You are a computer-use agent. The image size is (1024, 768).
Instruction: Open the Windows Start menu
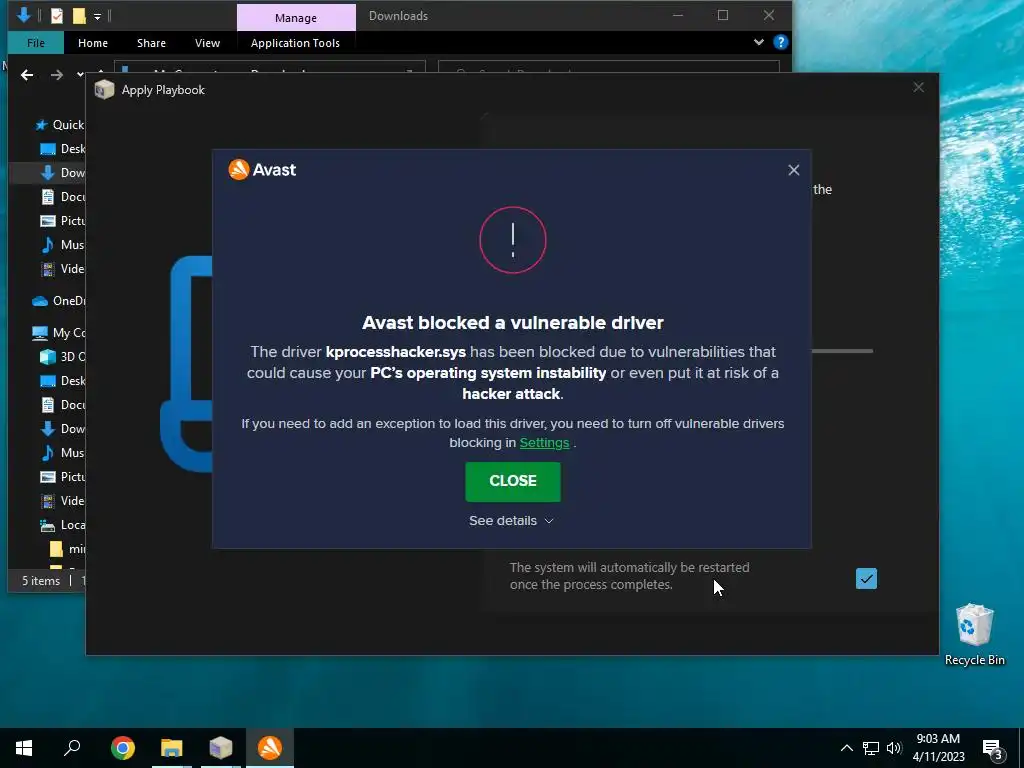(24, 748)
